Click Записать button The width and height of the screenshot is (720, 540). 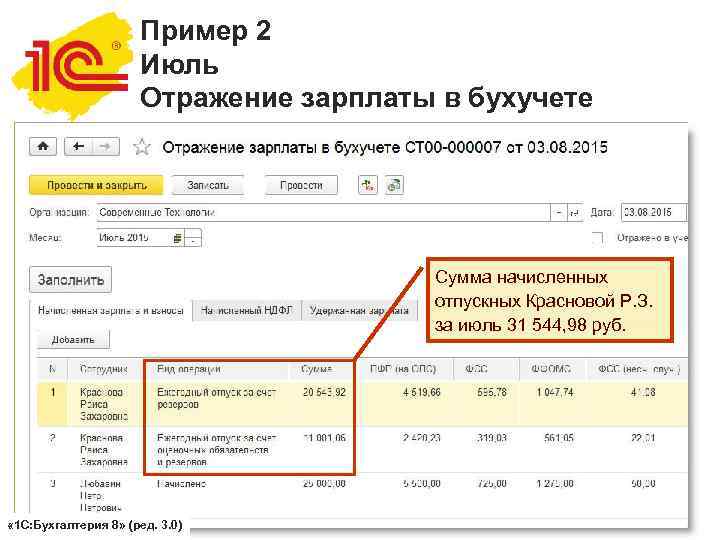[x=208, y=185]
